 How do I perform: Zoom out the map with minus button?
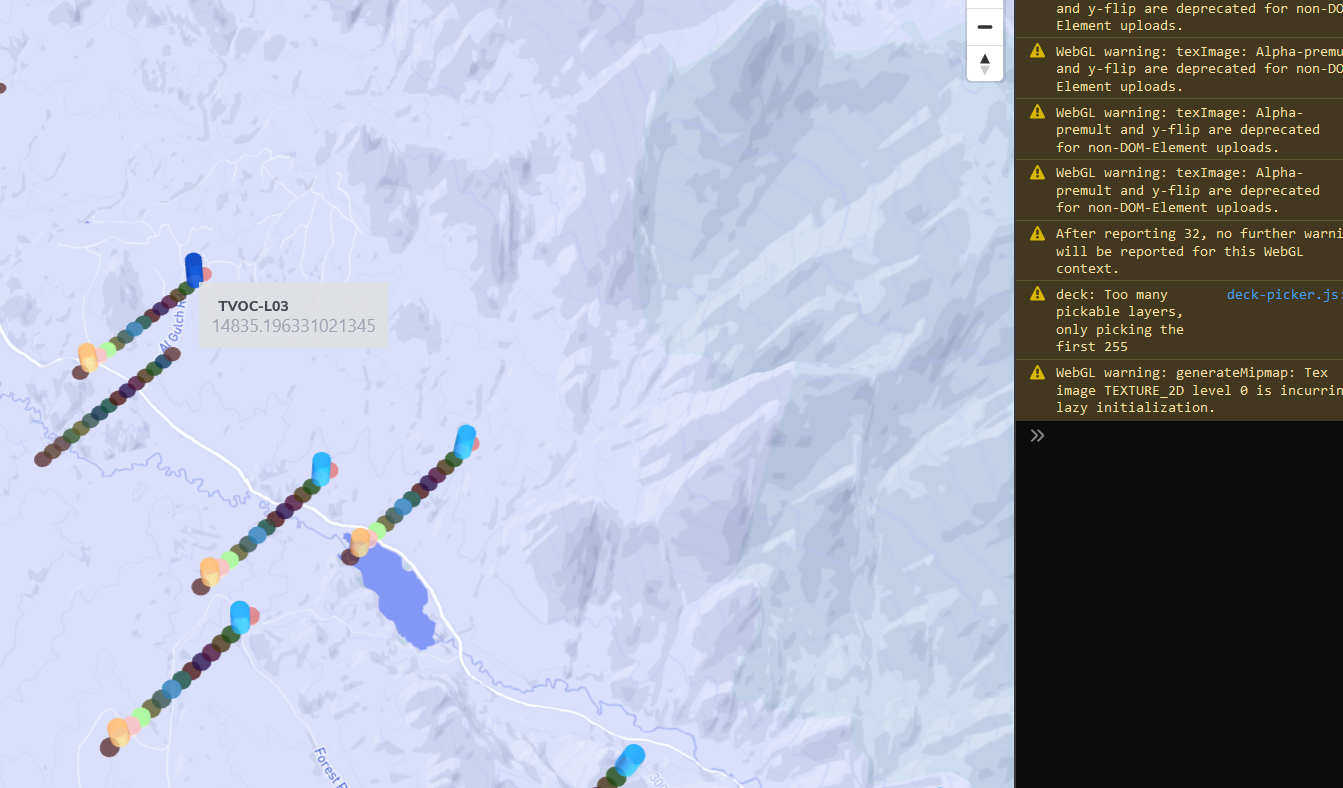tap(984, 27)
